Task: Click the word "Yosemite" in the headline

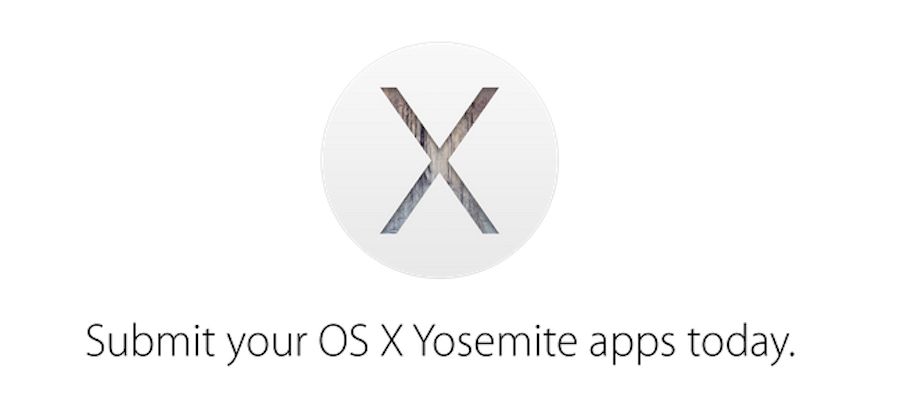Action: pos(496,341)
